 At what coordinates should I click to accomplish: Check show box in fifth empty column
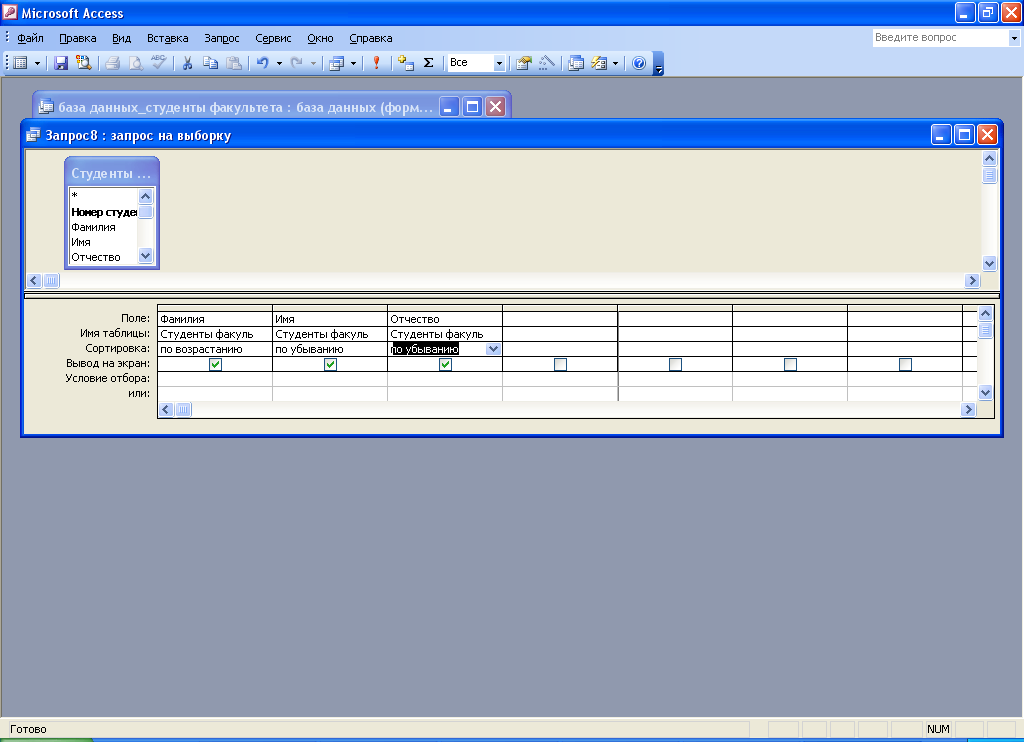point(675,364)
